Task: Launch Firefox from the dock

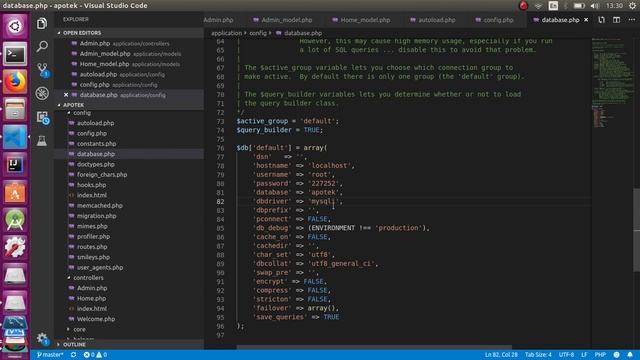Action: (x=15, y=81)
